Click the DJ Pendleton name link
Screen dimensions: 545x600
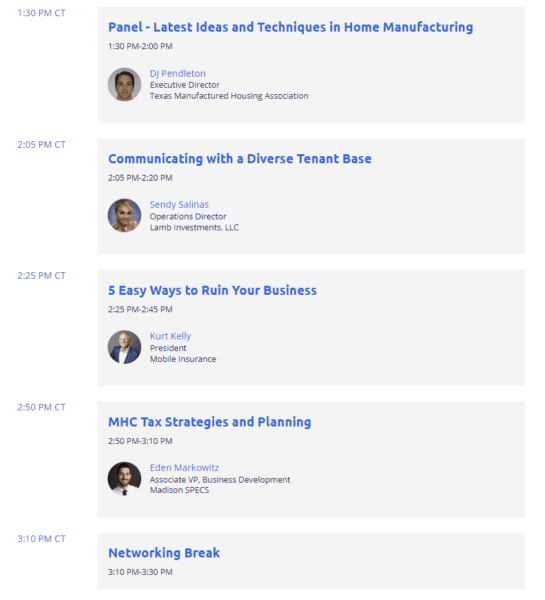point(178,73)
